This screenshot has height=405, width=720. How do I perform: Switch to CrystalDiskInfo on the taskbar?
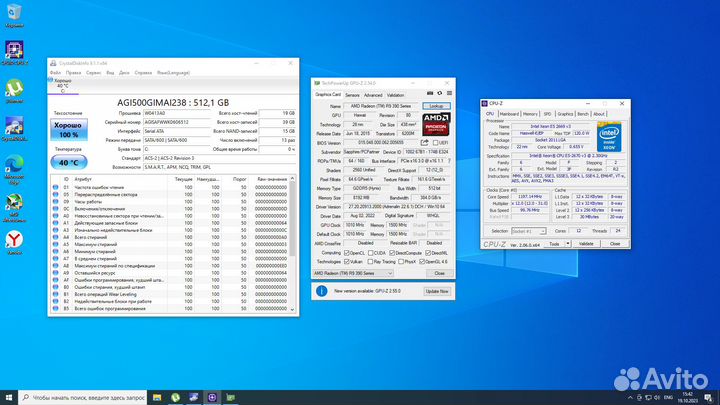[x=194, y=397]
